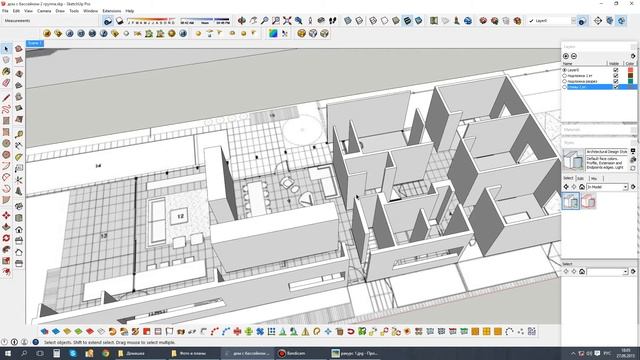Open the Extensions menu
Screen dimensions: 640x360
111,11
